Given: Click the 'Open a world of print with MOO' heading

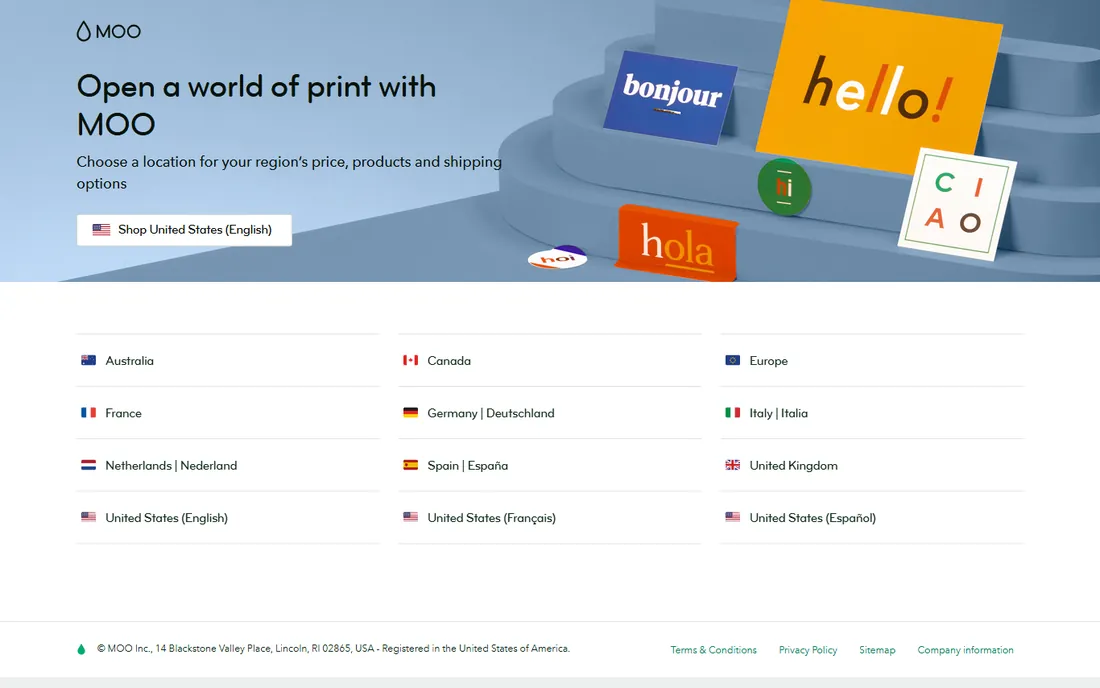Looking at the screenshot, I should click(x=256, y=105).
